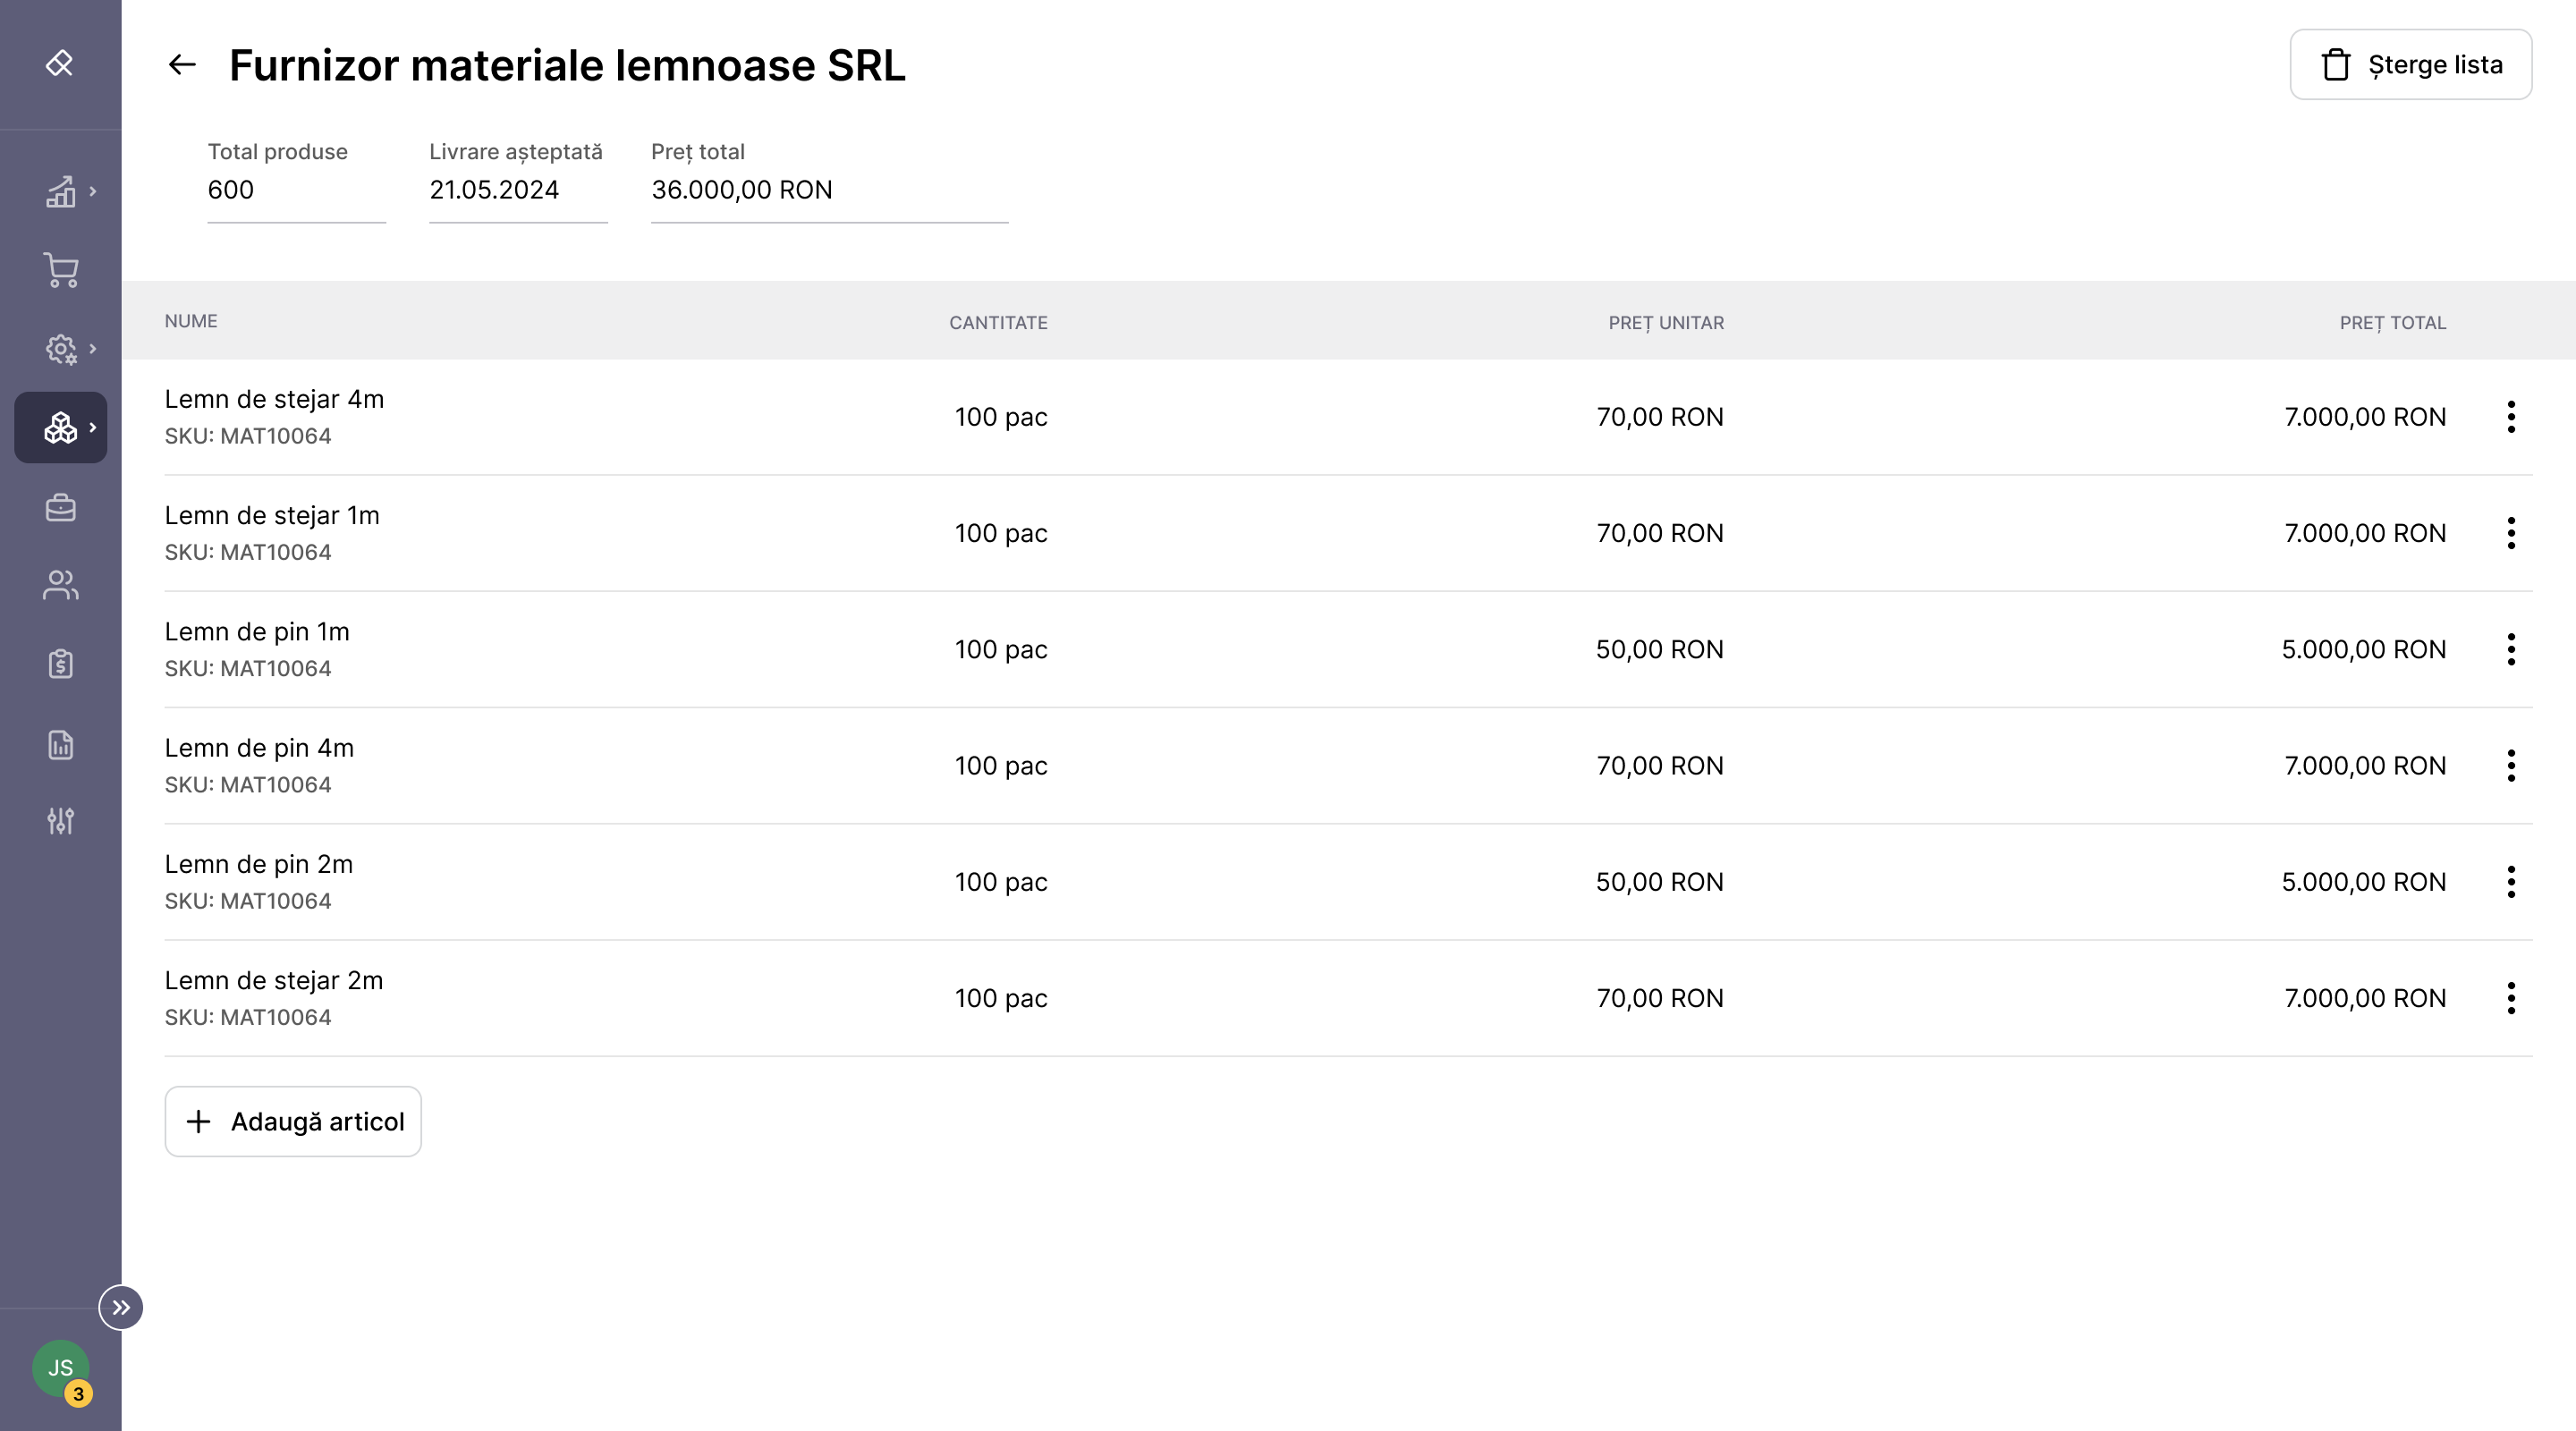Open options menu for Lemn de stejar 2m
This screenshot has height=1431, width=2576.
coord(2511,997)
